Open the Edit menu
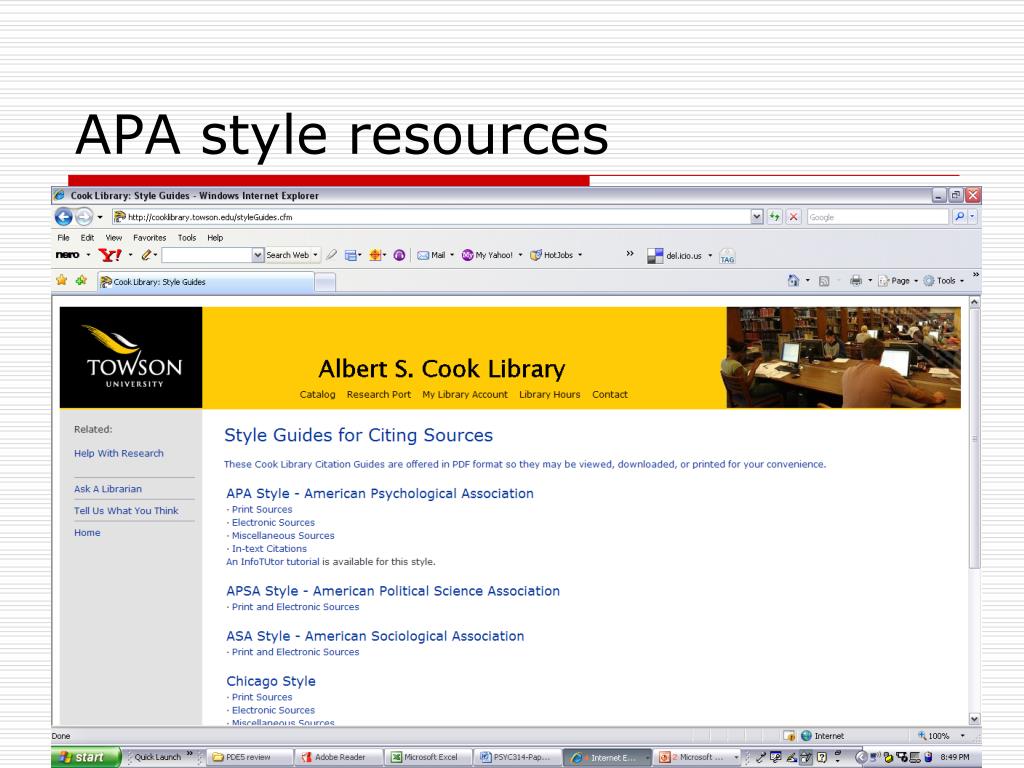This screenshot has height=768, width=1024. click(x=87, y=238)
